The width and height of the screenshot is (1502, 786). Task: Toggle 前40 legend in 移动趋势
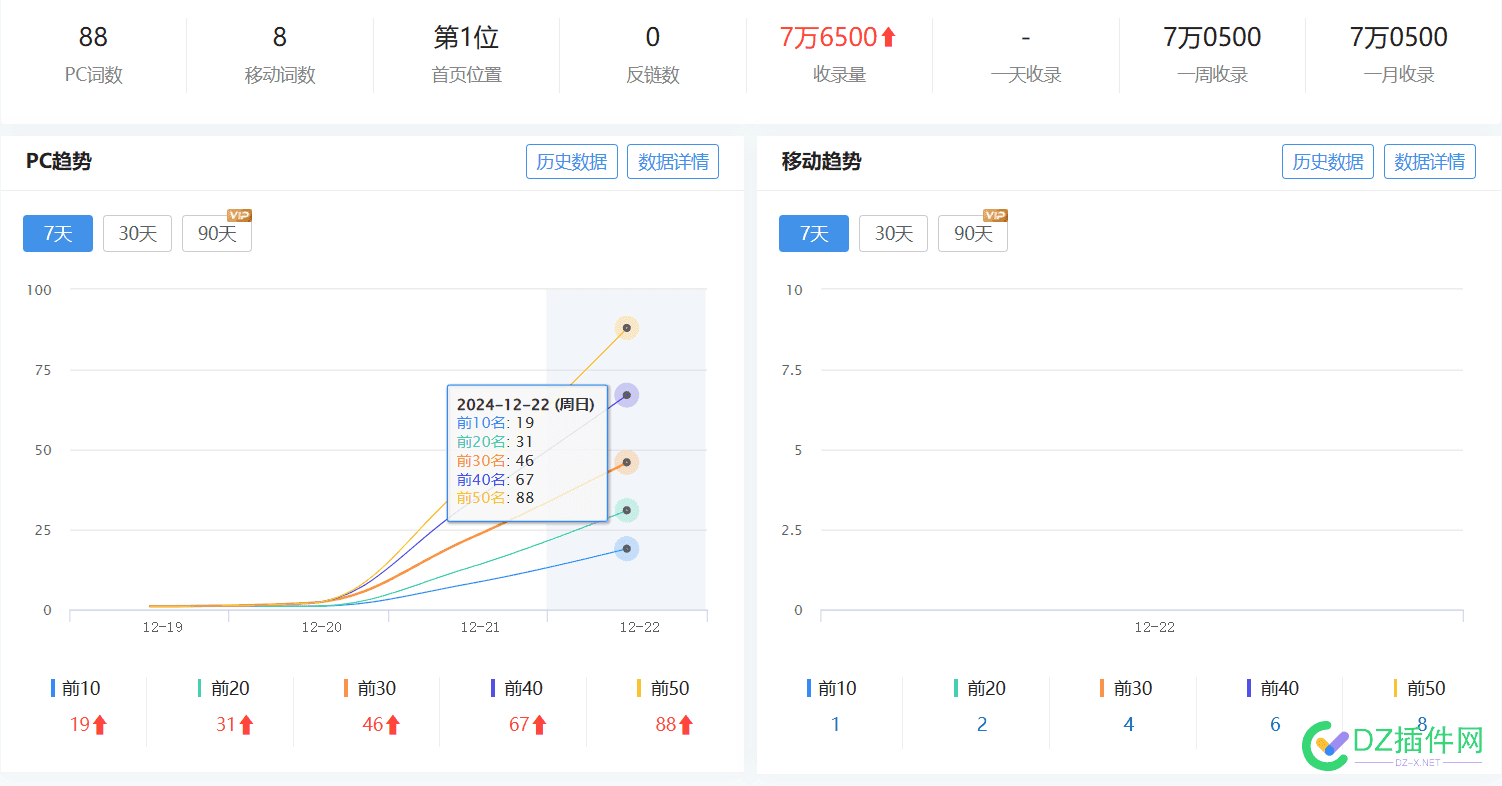[1273, 688]
